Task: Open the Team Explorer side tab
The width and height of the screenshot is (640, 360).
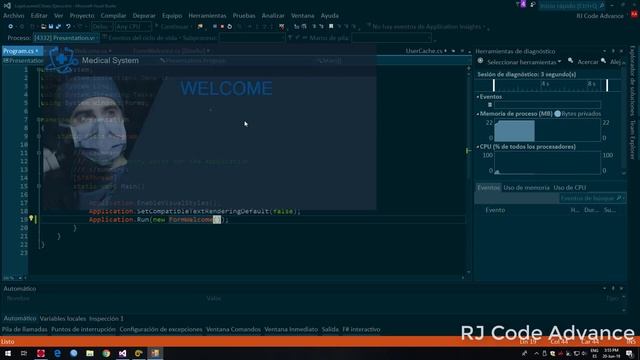Action: coord(632,140)
